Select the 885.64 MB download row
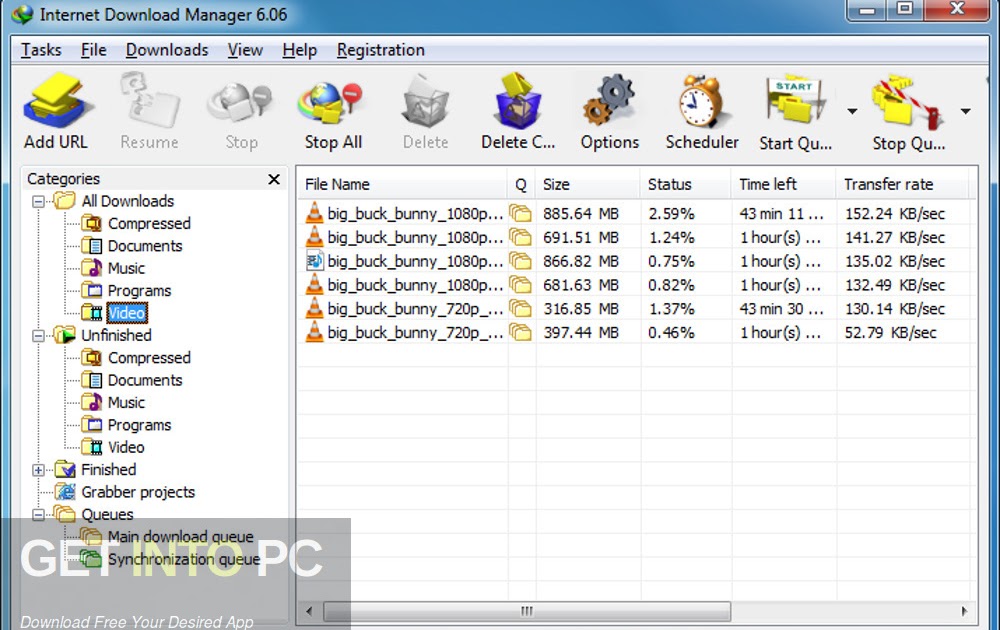Screen dimensions: 1000x630 [x=636, y=214]
